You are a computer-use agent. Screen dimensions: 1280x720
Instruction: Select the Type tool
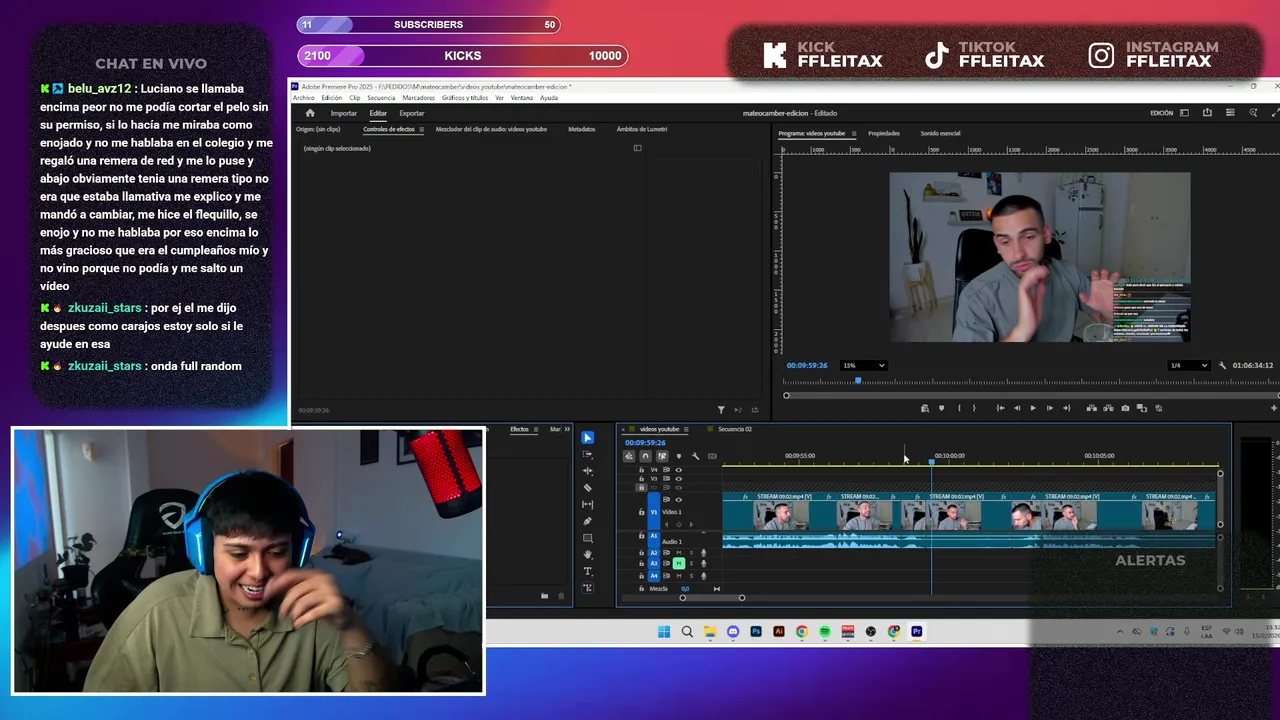pos(587,571)
